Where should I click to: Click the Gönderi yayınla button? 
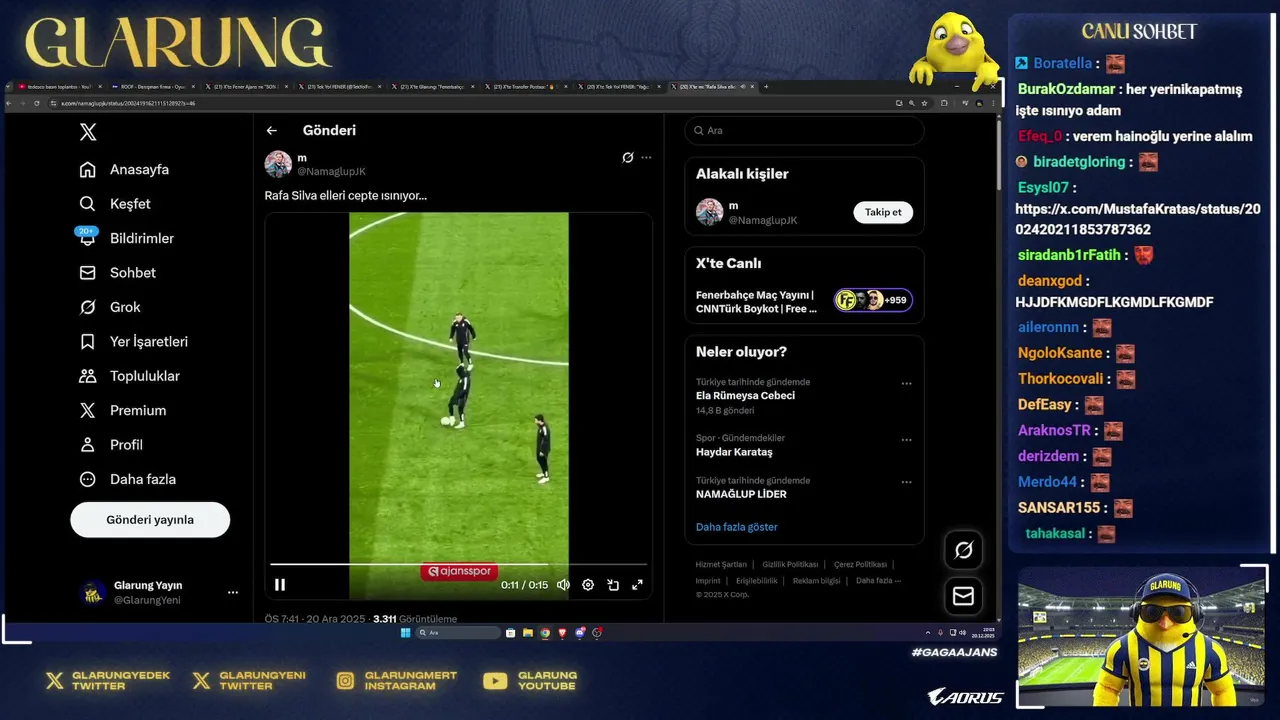click(150, 520)
